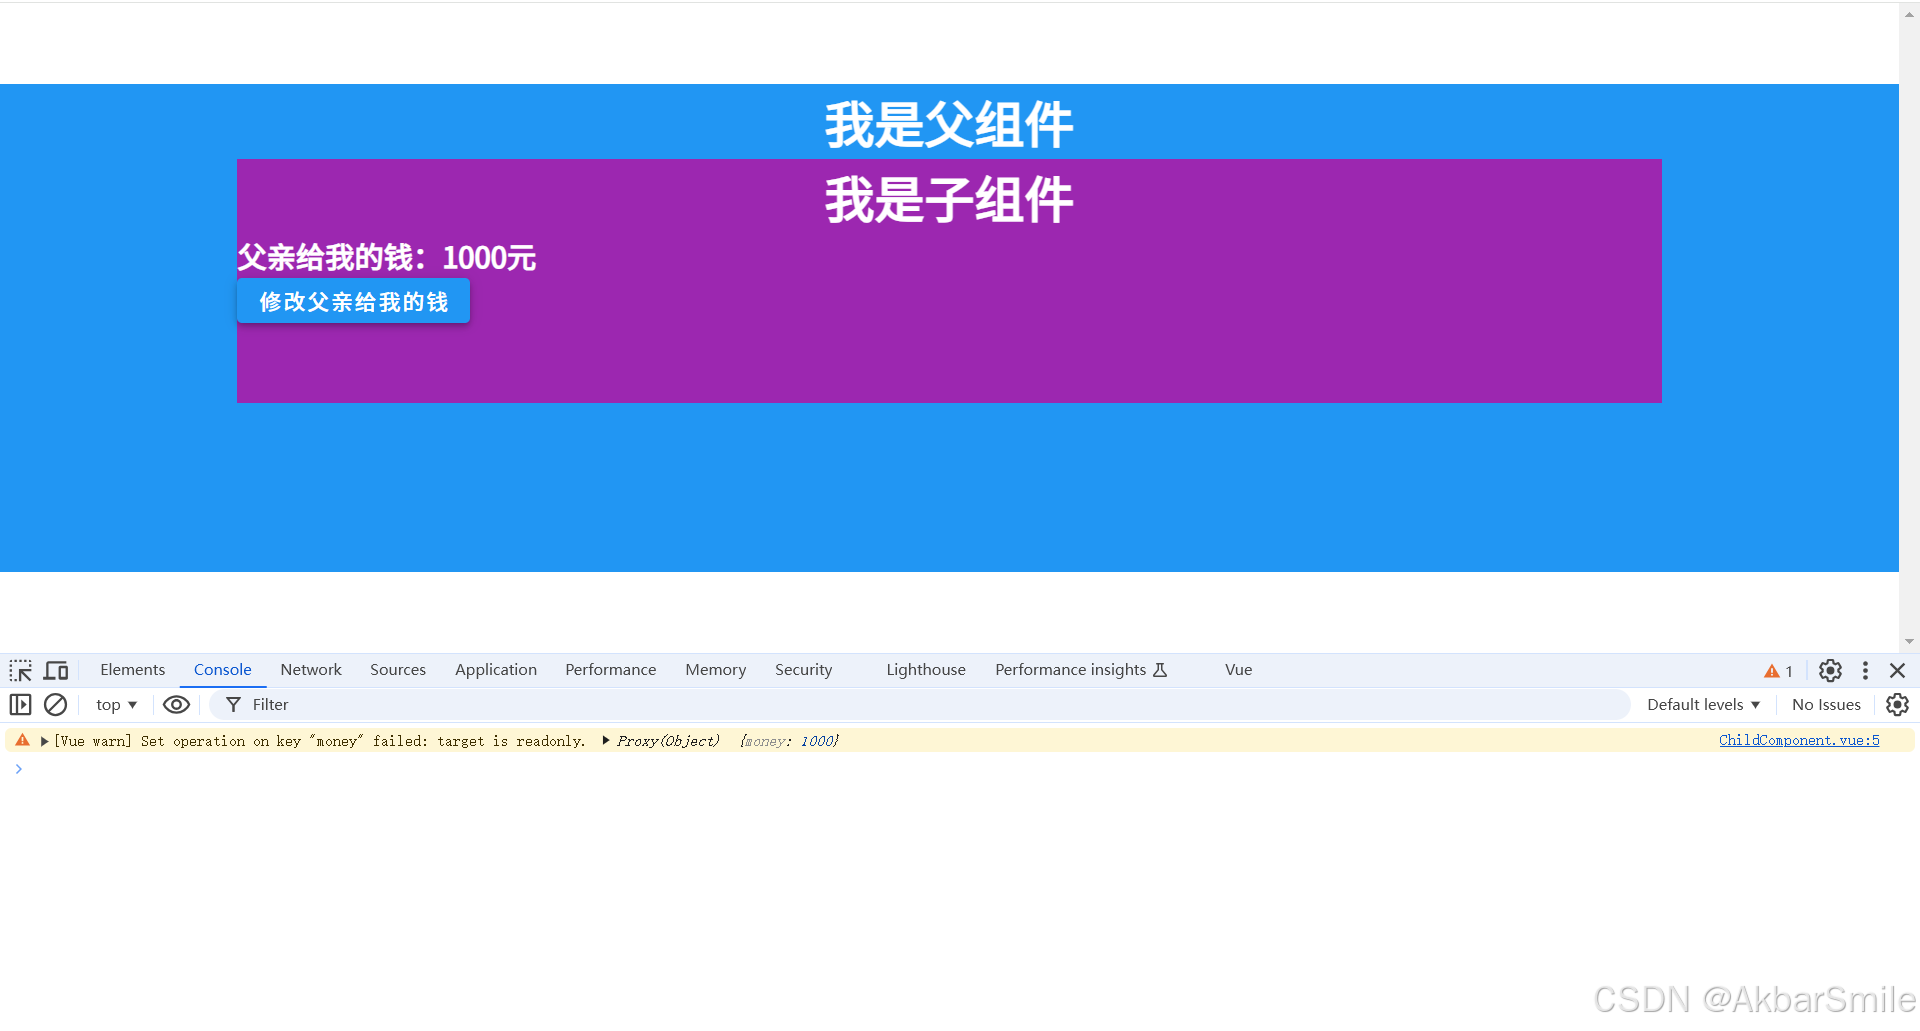The width and height of the screenshot is (1920, 1031).
Task: Select the Security tab
Action: [x=804, y=670]
